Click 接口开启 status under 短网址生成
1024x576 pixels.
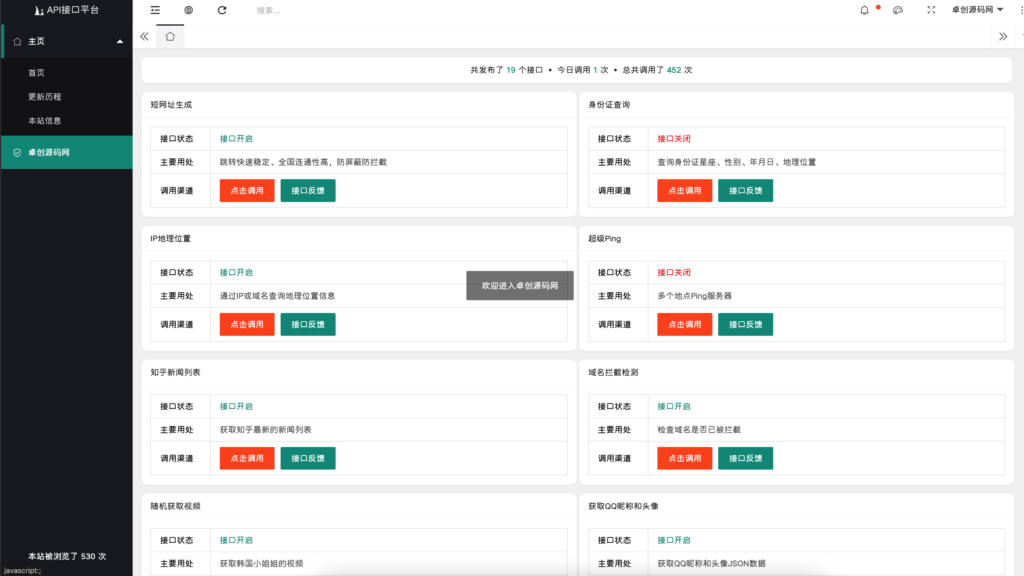(236, 138)
